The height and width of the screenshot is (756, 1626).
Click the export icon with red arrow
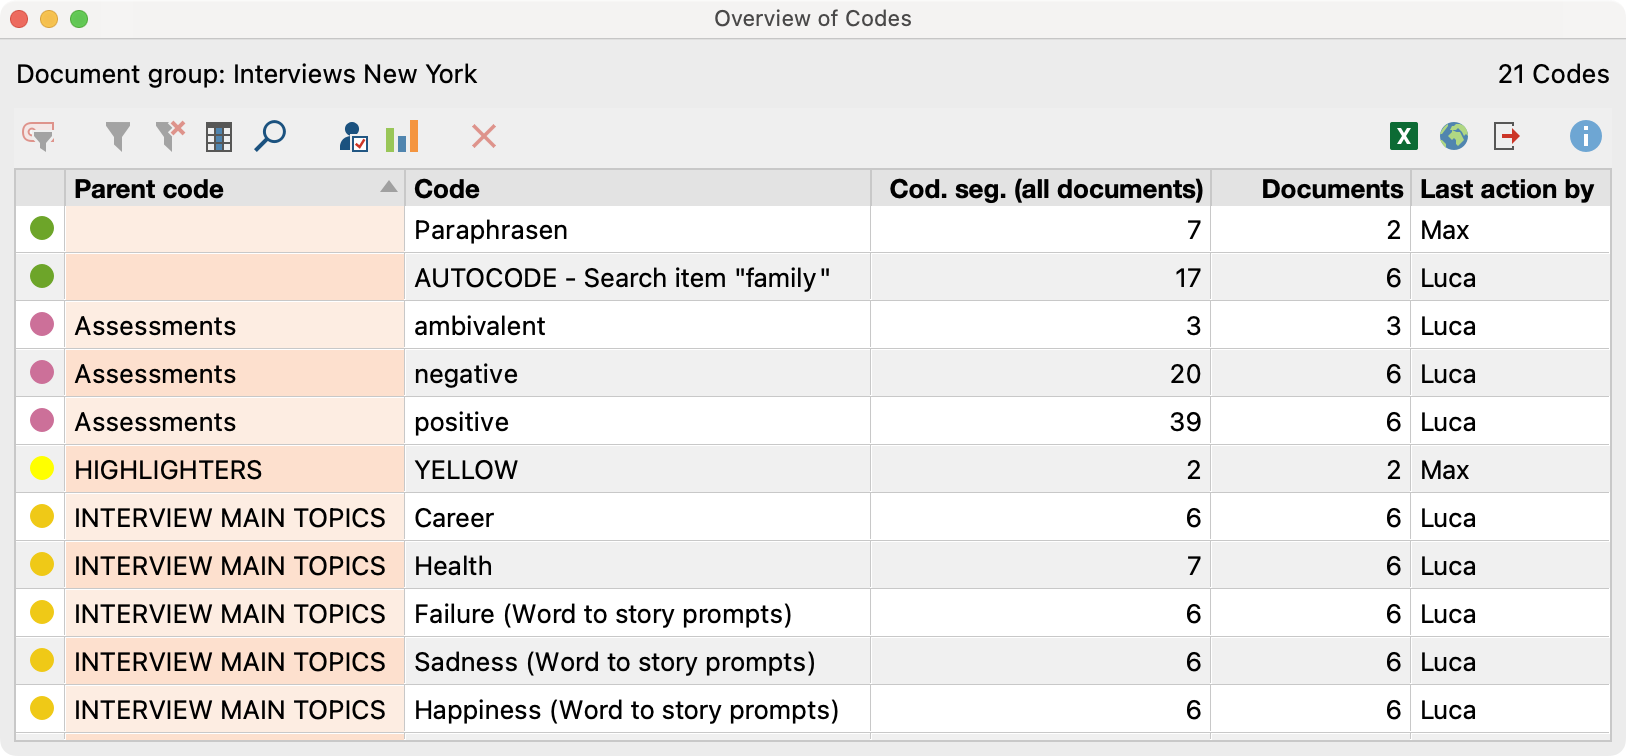point(1506,136)
